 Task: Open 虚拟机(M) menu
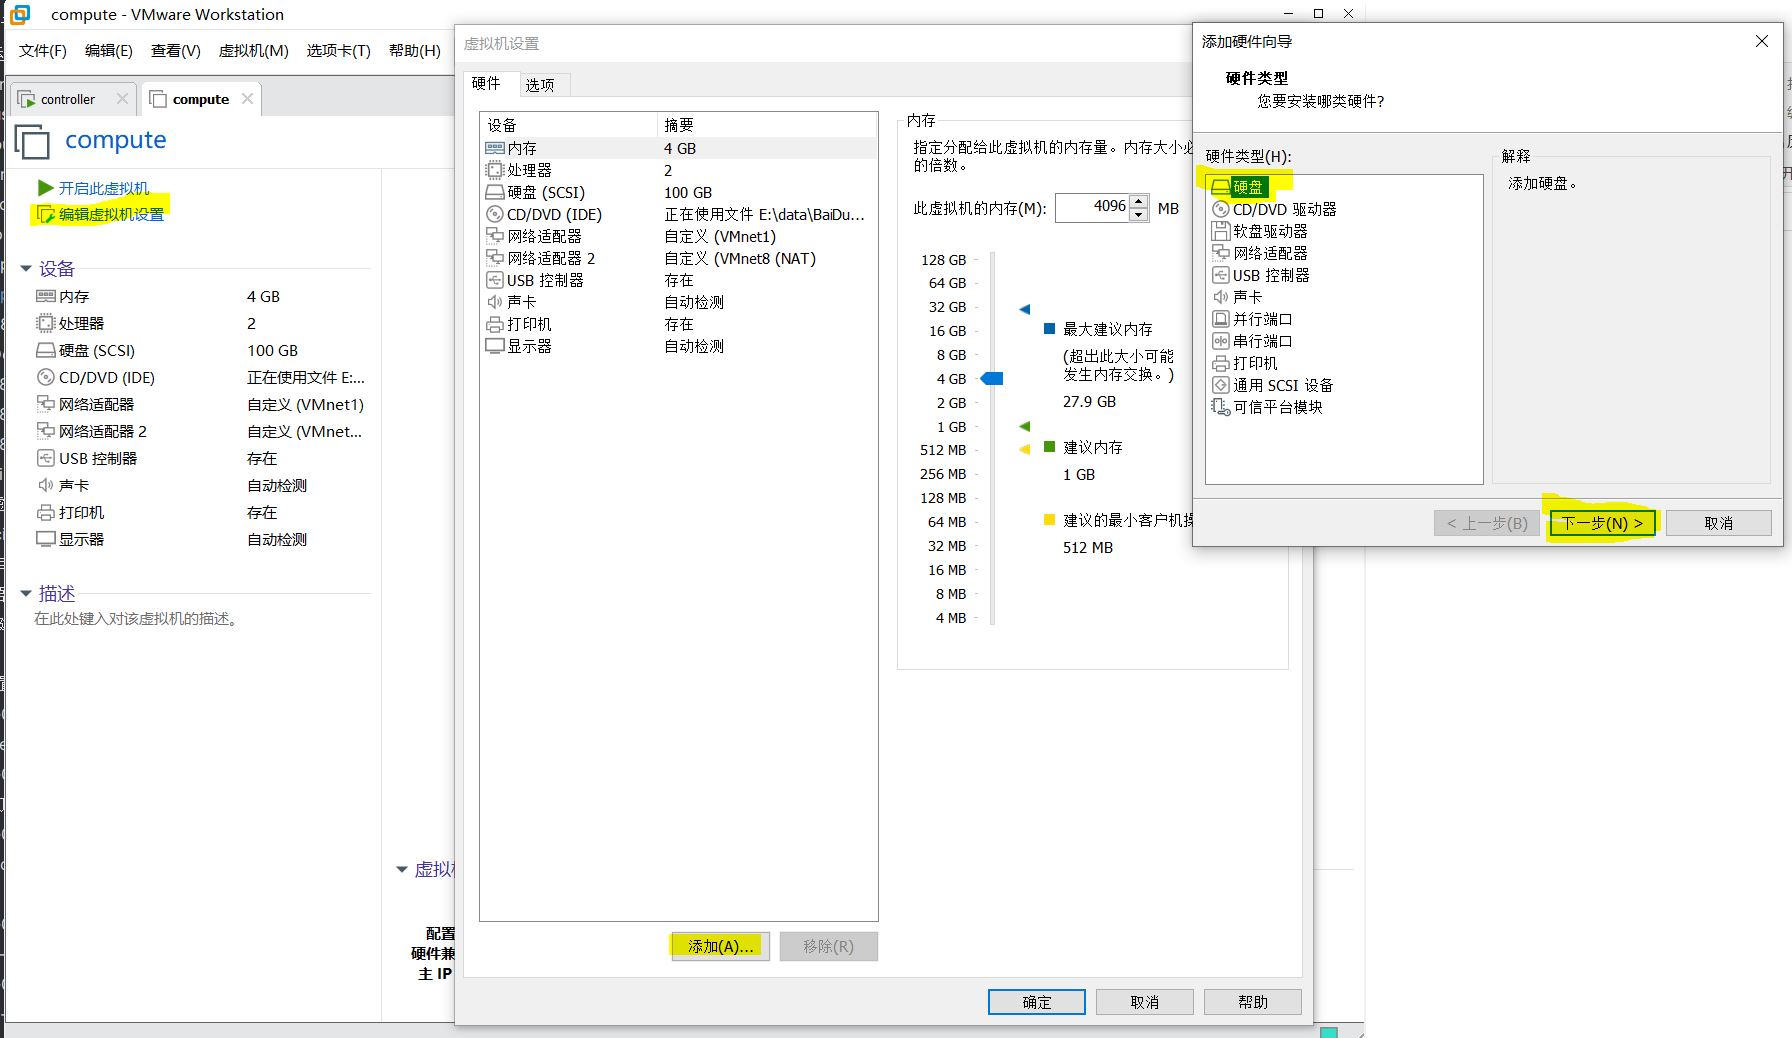254,51
